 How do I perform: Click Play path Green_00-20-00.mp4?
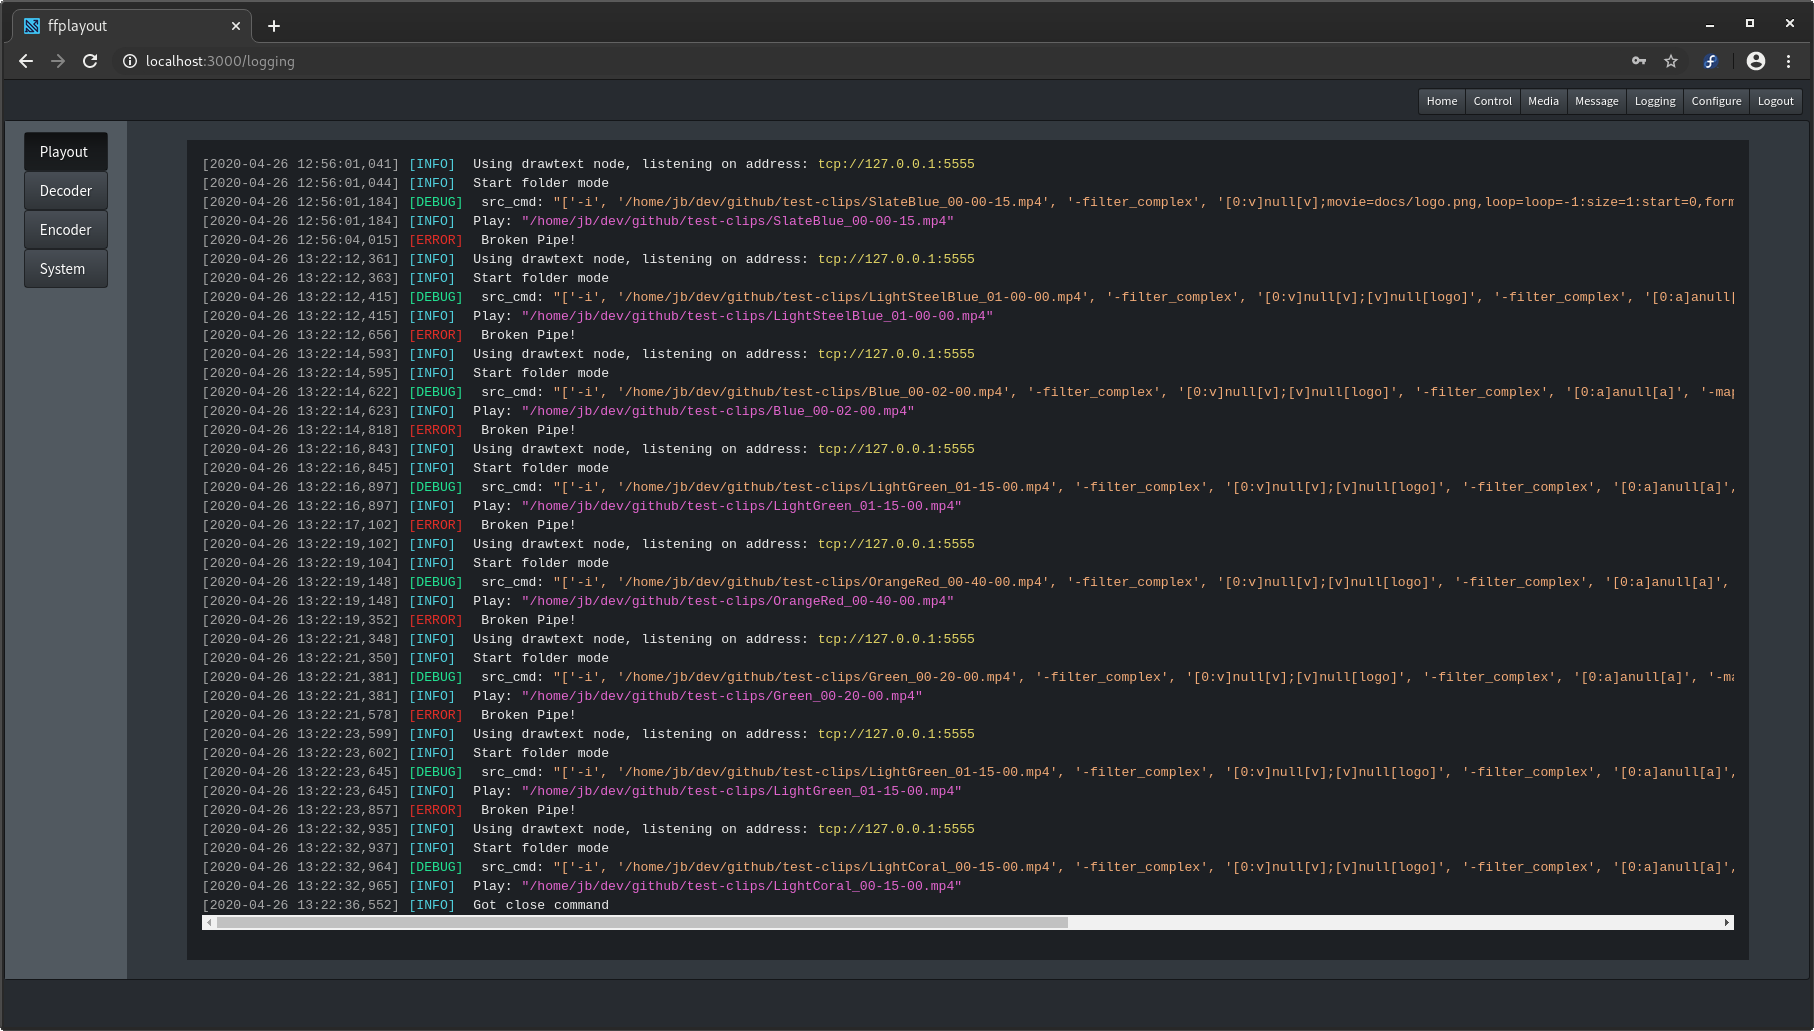[x=722, y=696]
